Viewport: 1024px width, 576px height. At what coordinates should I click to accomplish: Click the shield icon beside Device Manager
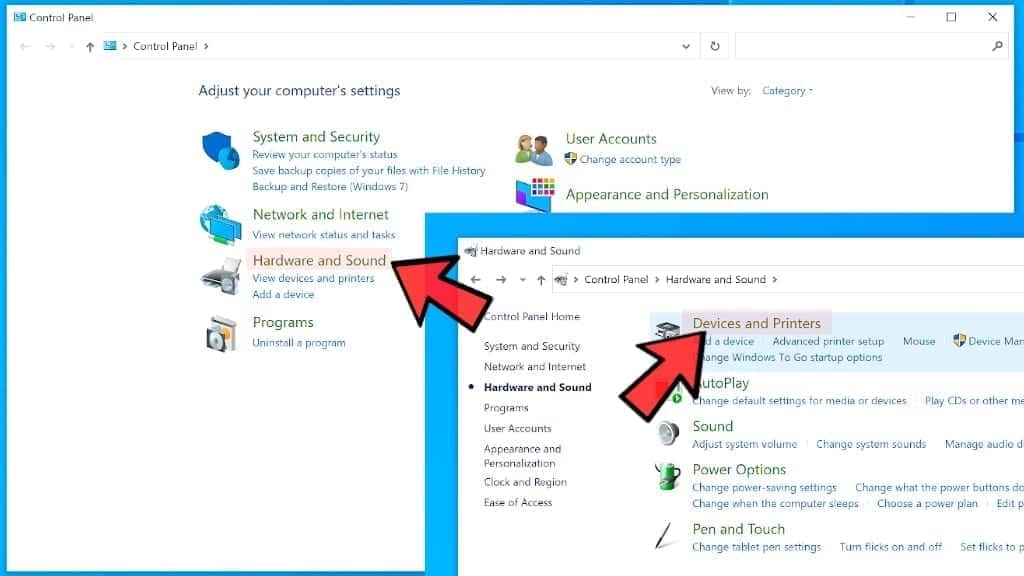959,340
